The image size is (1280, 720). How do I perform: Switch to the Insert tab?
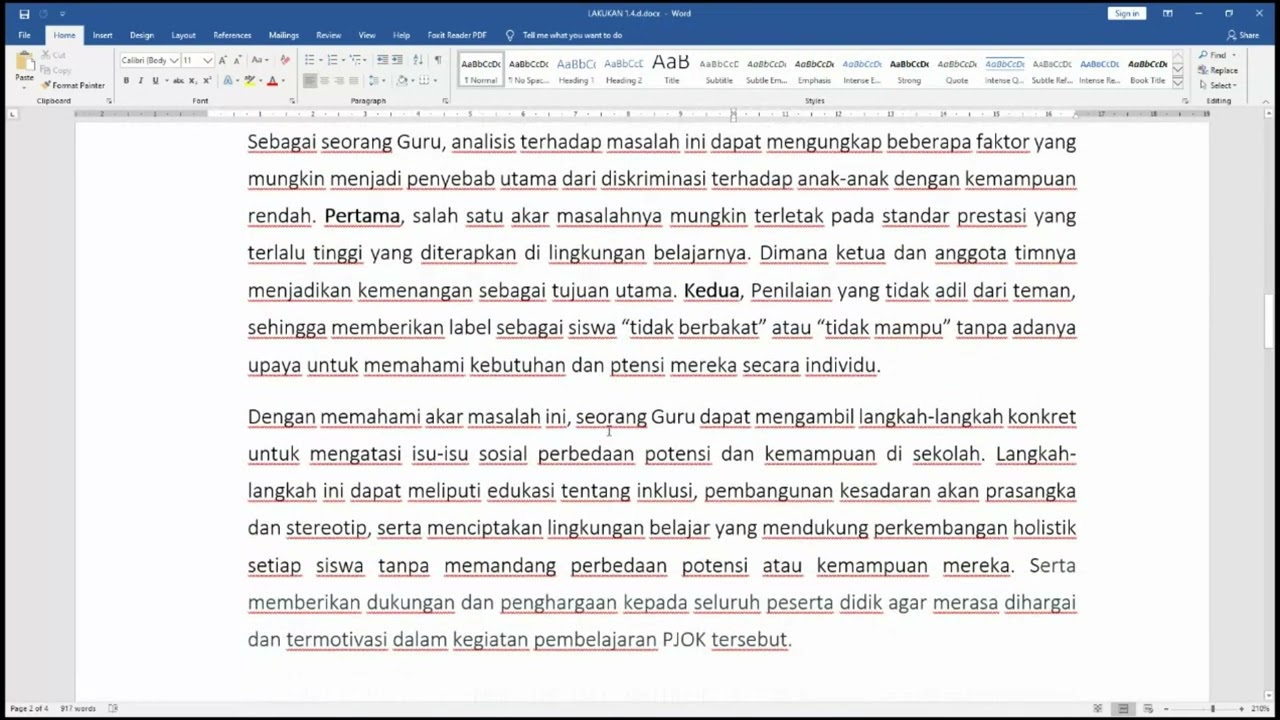tap(102, 35)
